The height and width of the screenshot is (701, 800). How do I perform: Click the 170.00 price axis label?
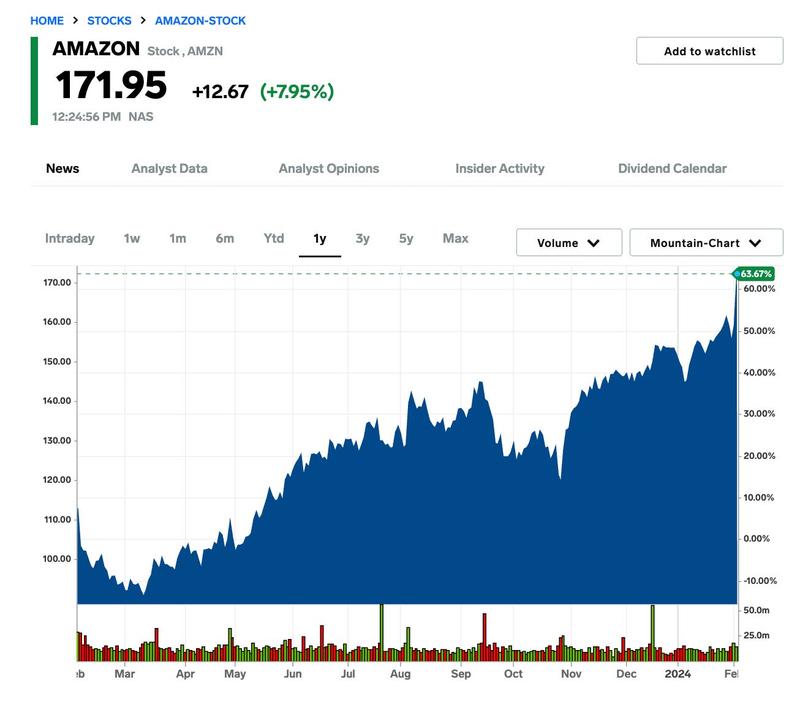tap(57, 282)
